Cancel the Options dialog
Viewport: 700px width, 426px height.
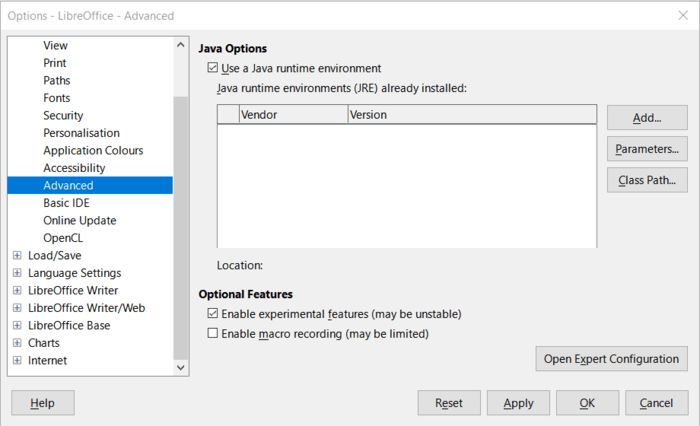click(656, 403)
